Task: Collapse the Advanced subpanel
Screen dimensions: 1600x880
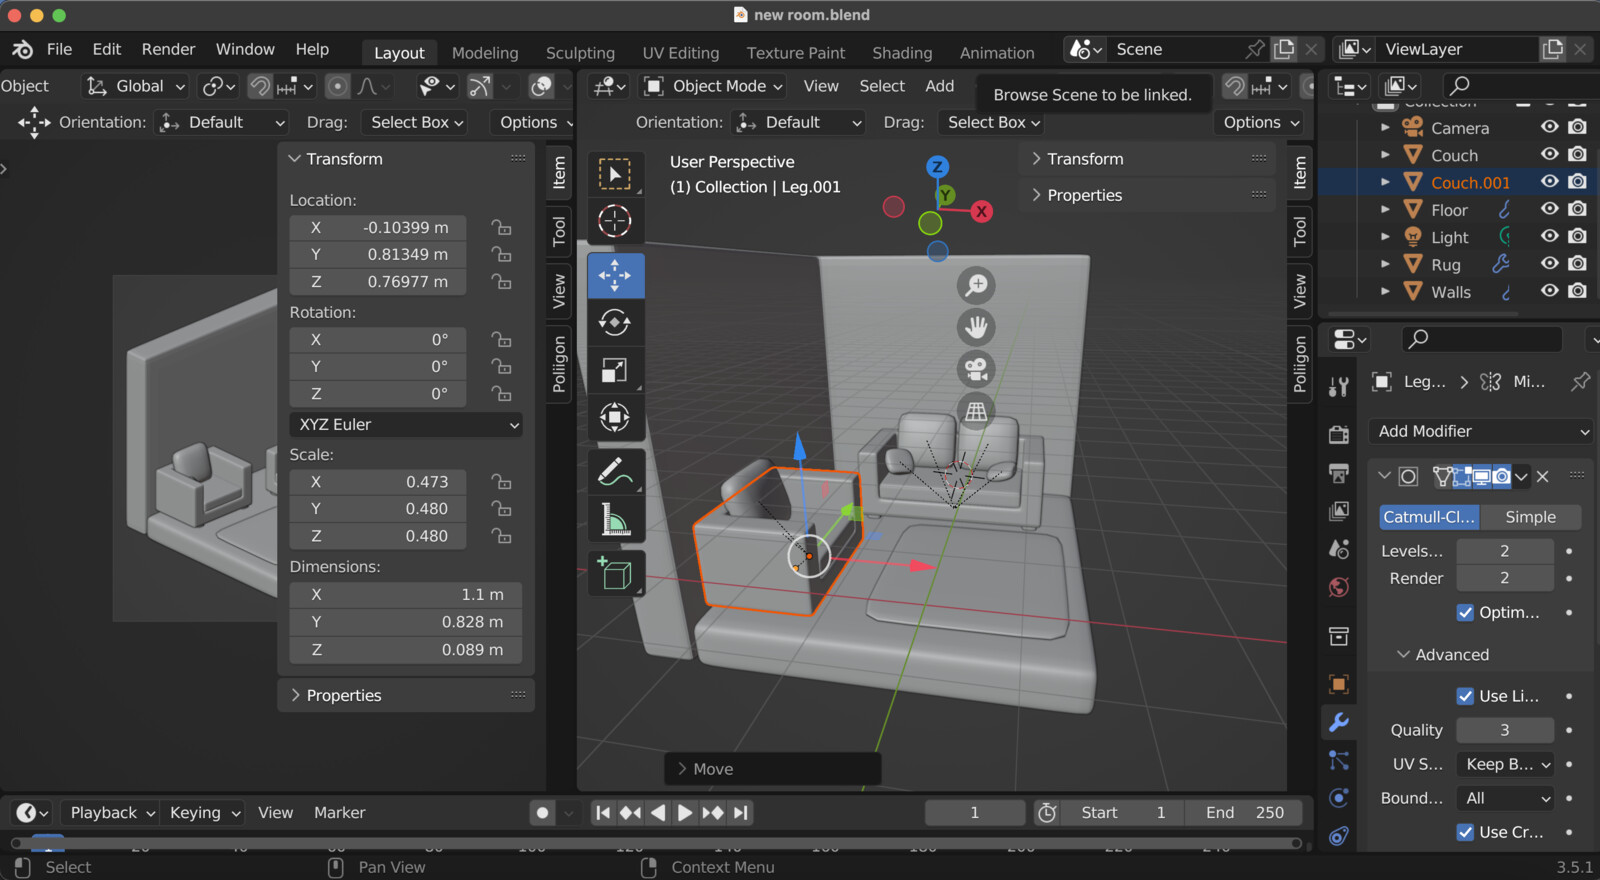Action: tap(1443, 654)
